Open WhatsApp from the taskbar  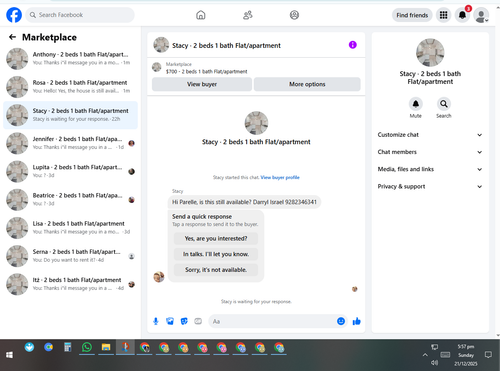[87, 347]
